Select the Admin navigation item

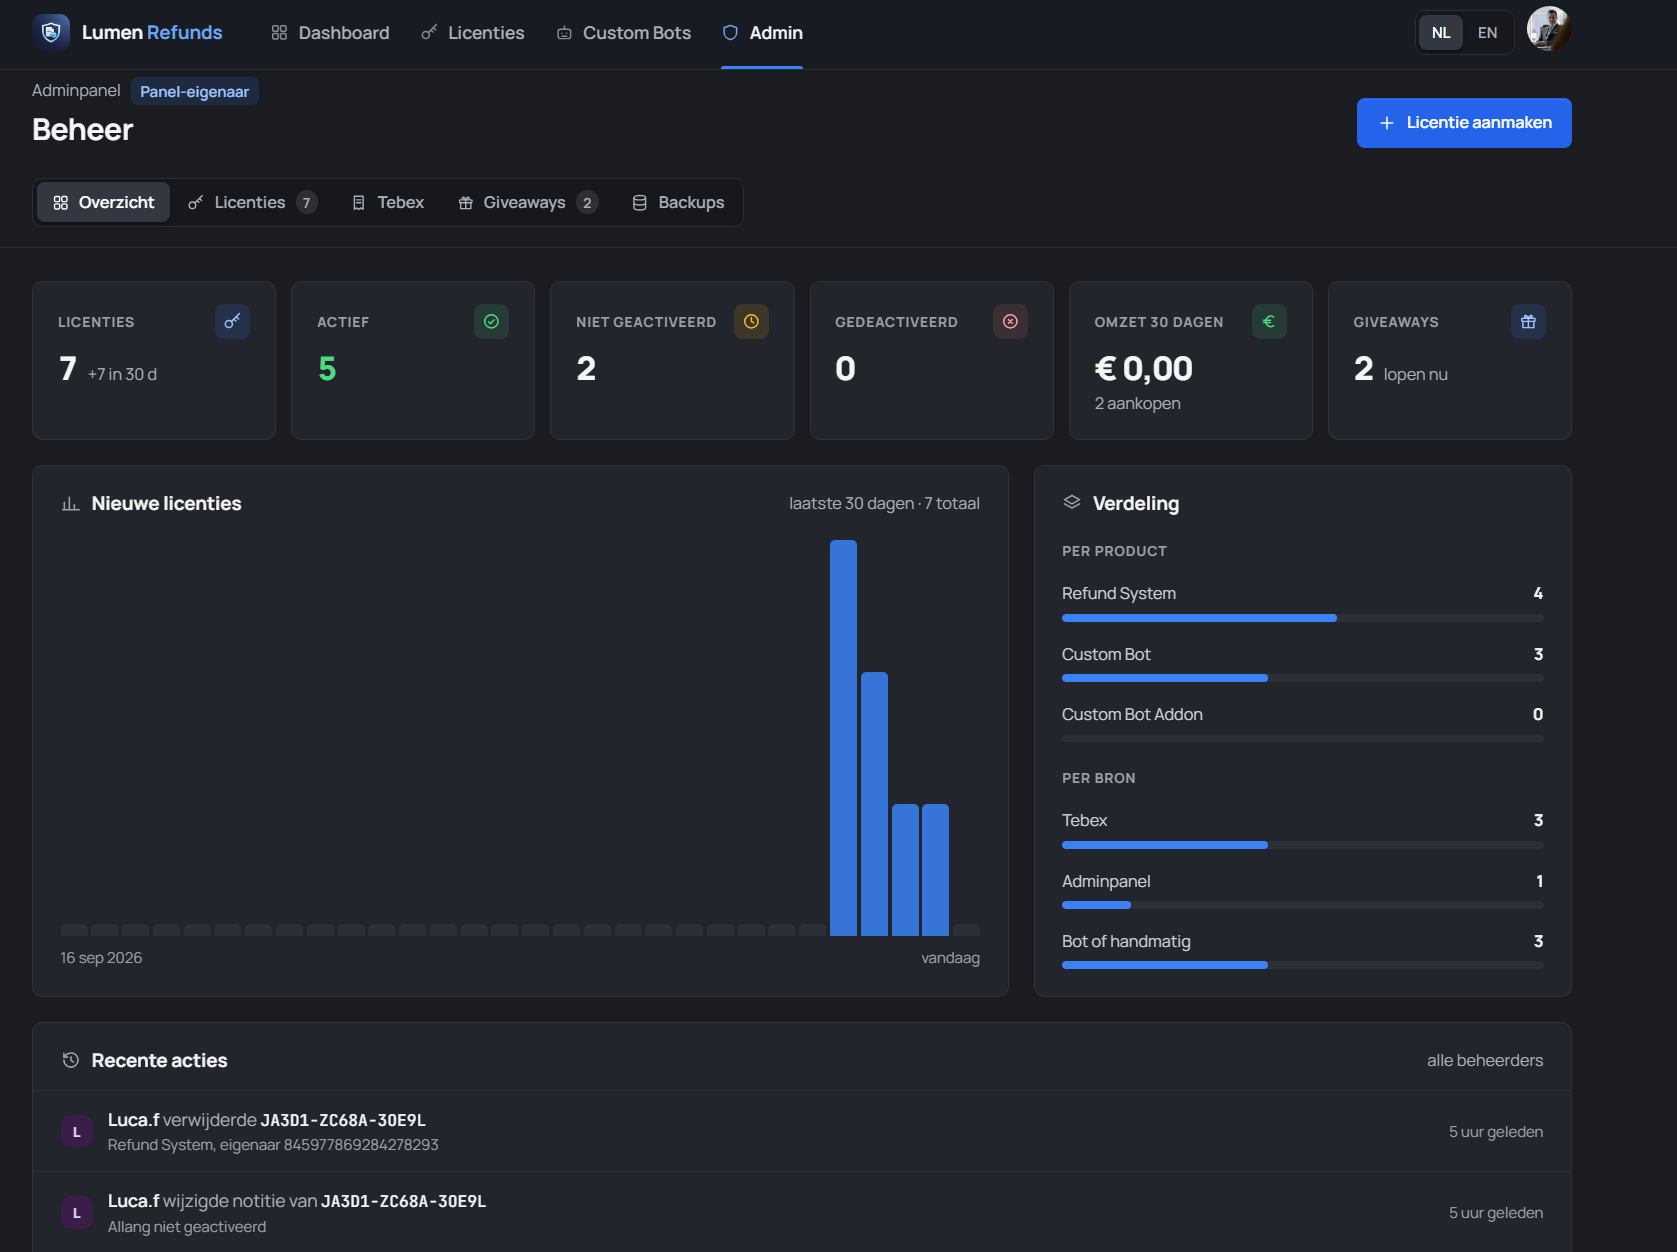pyautogui.click(x=762, y=33)
